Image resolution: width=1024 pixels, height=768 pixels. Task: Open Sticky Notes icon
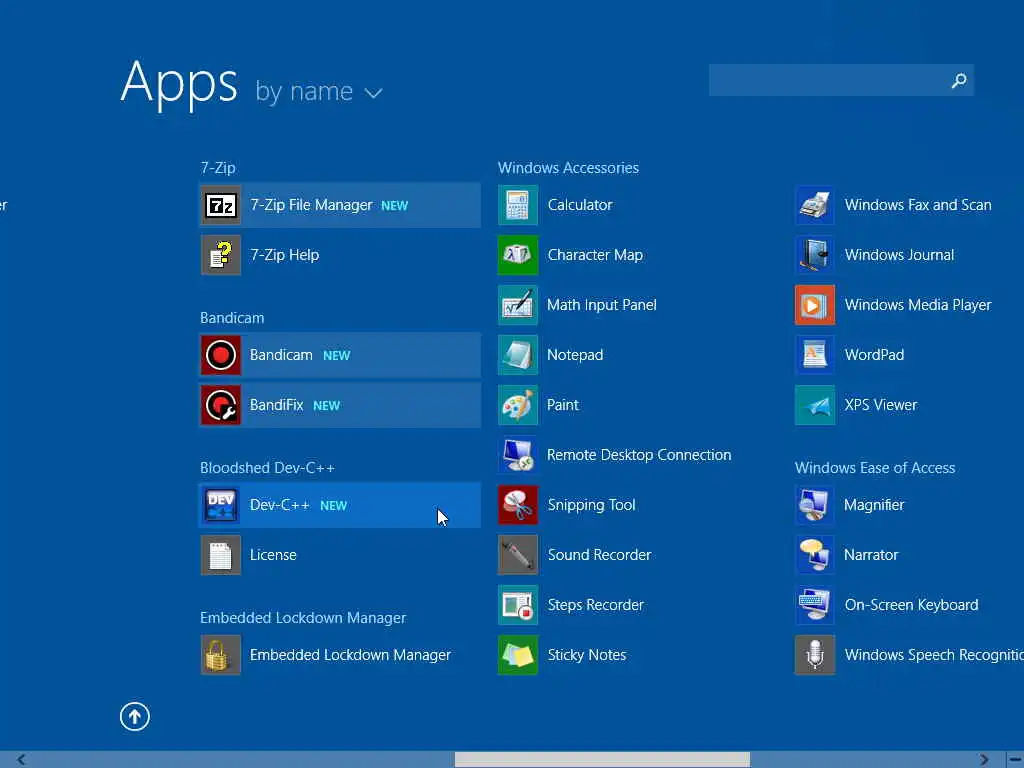tap(518, 655)
